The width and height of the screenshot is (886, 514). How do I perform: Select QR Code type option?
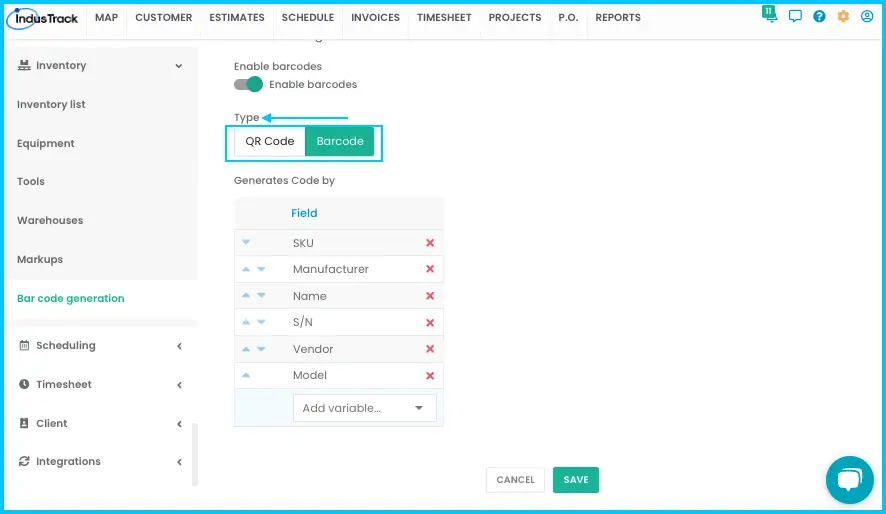270,141
